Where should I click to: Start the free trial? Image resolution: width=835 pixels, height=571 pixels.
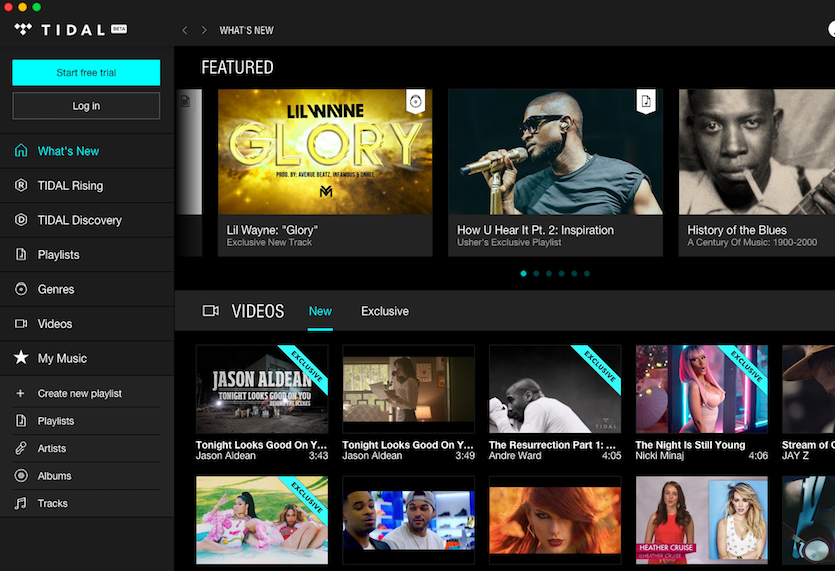pyautogui.click(x=86, y=72)
